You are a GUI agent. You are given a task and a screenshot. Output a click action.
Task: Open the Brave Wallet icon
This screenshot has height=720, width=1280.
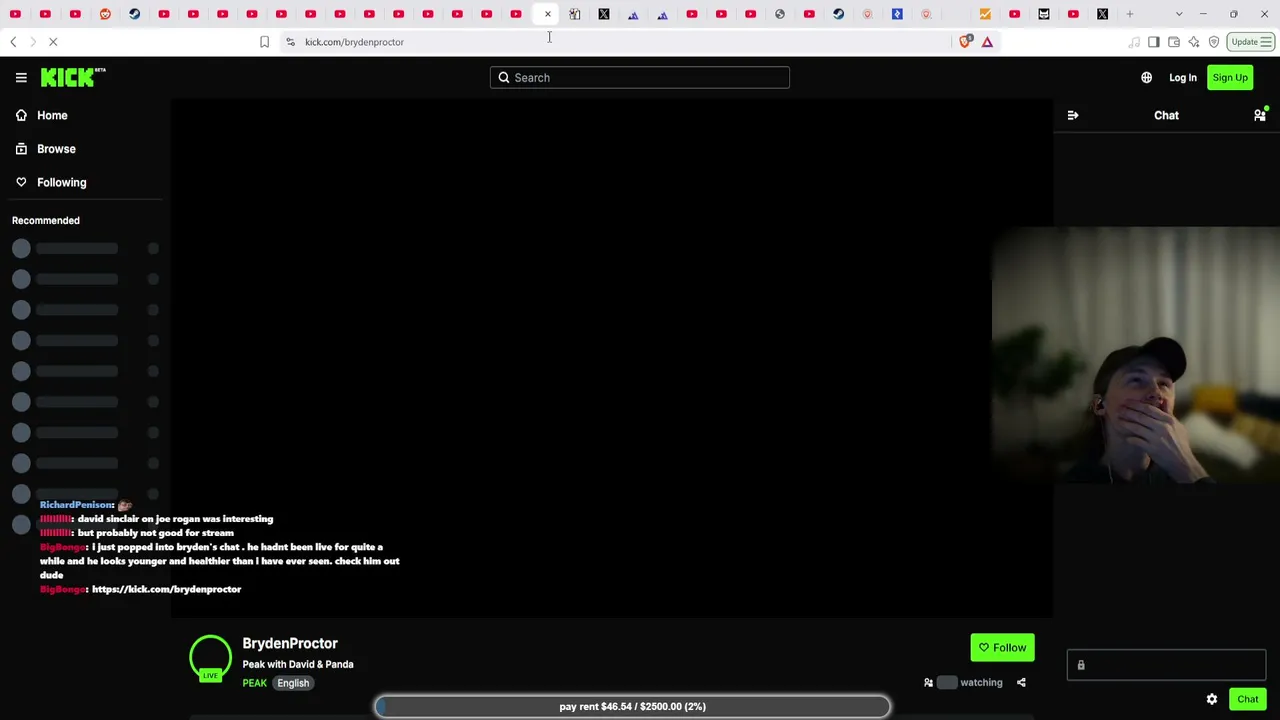[1174, 42]
